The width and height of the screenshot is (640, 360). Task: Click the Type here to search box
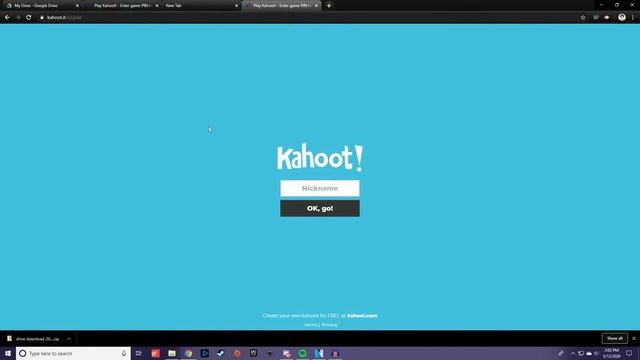[x=73, y=353]
